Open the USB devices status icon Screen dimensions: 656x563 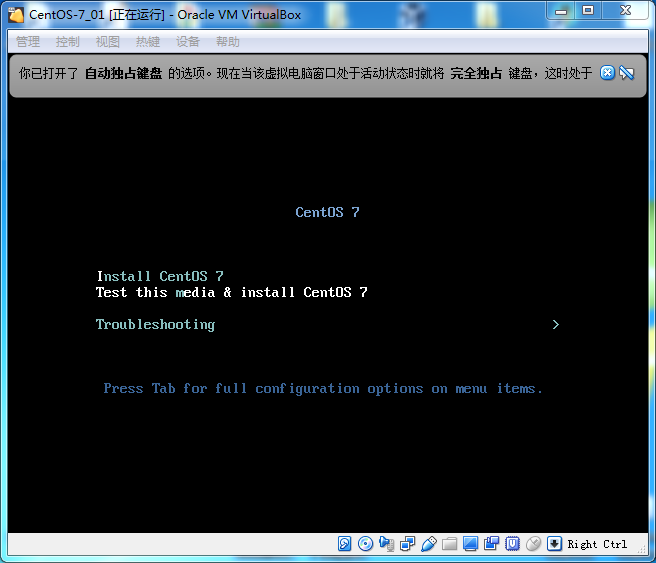428,544
